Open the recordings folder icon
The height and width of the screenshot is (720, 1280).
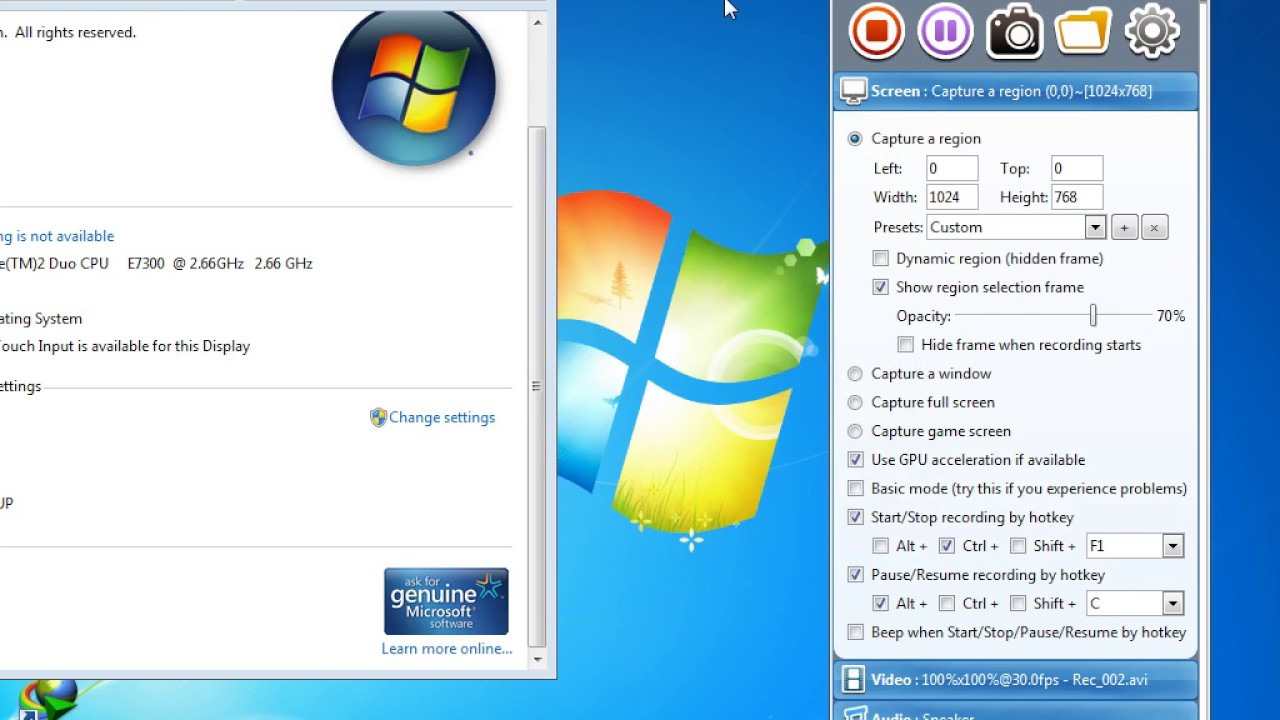pyautogui.click(x=1083, y=31)
